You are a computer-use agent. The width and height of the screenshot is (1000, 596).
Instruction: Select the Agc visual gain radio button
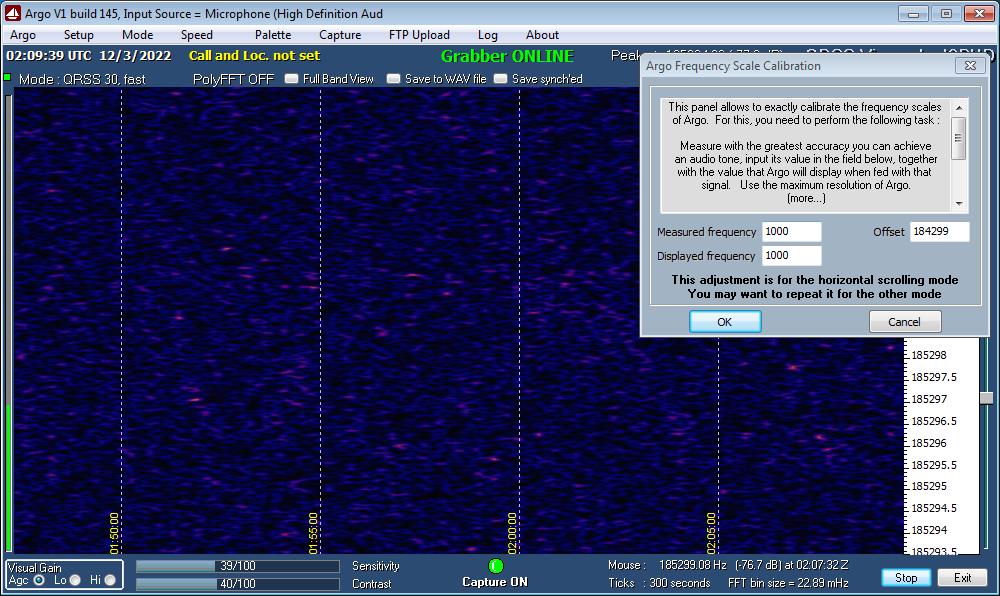point(39,580)
